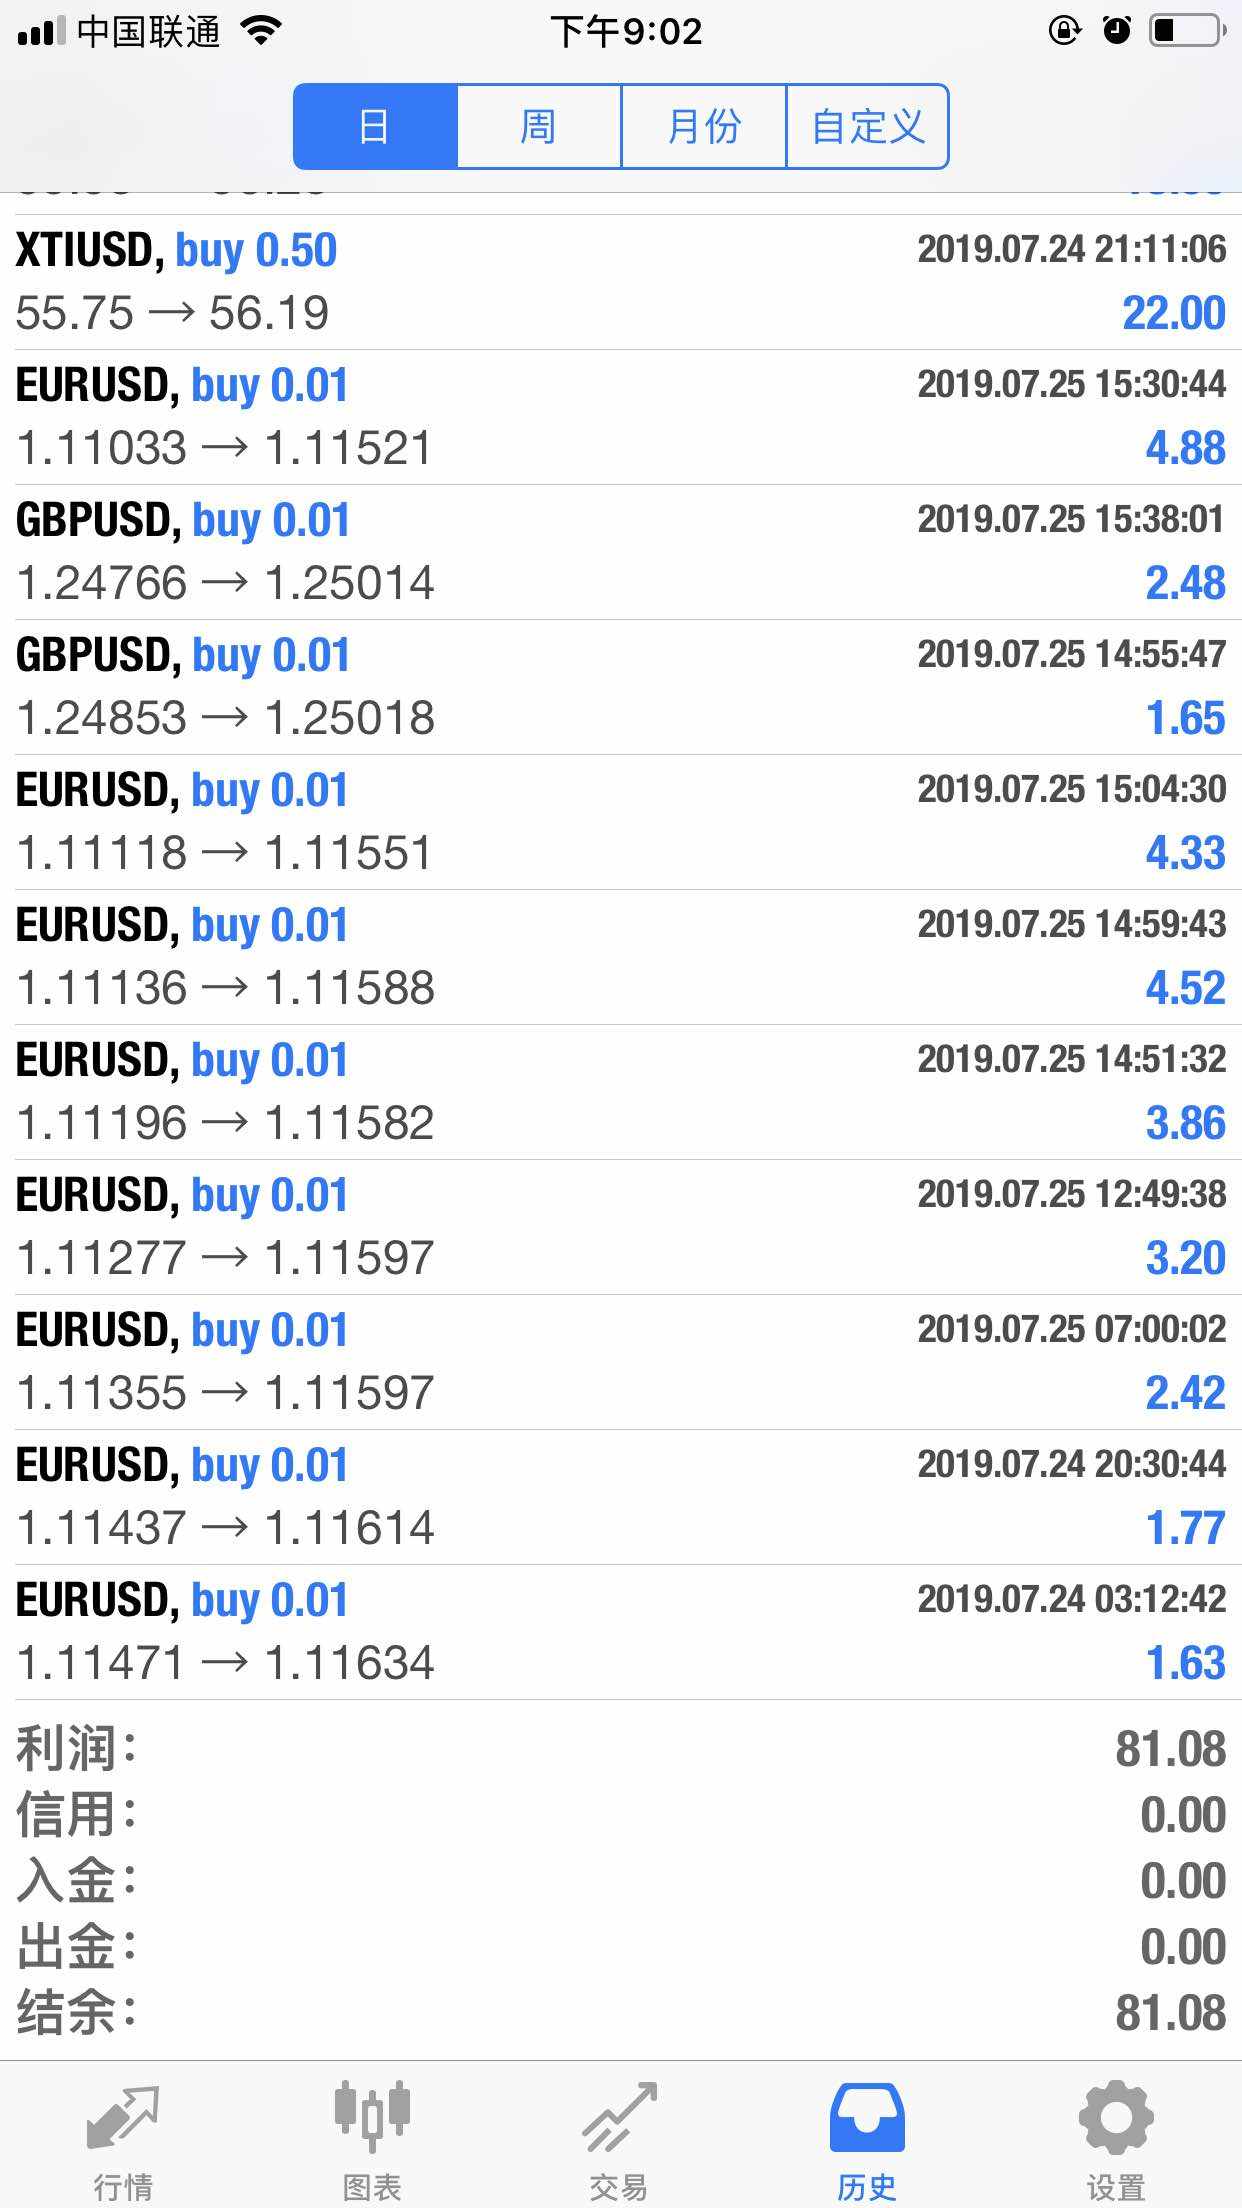Tap the battery indicator icon

tap(1188, 31)
